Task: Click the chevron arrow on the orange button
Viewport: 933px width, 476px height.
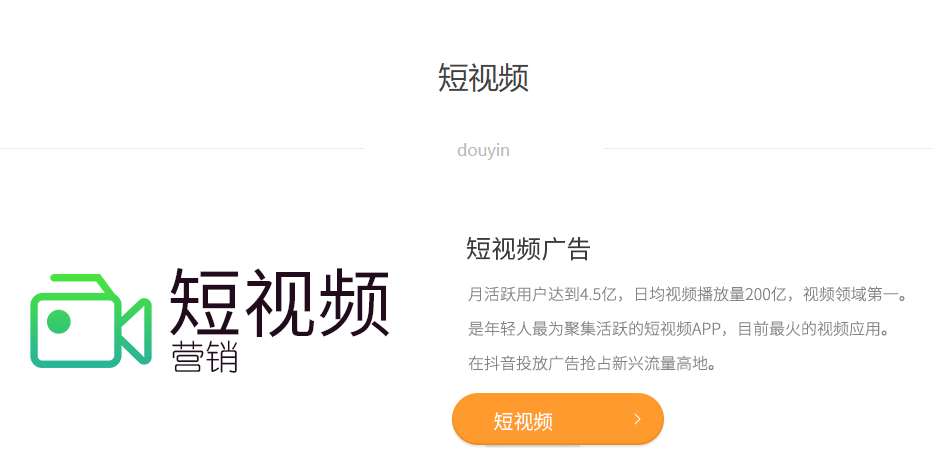Action: (637, 419)
